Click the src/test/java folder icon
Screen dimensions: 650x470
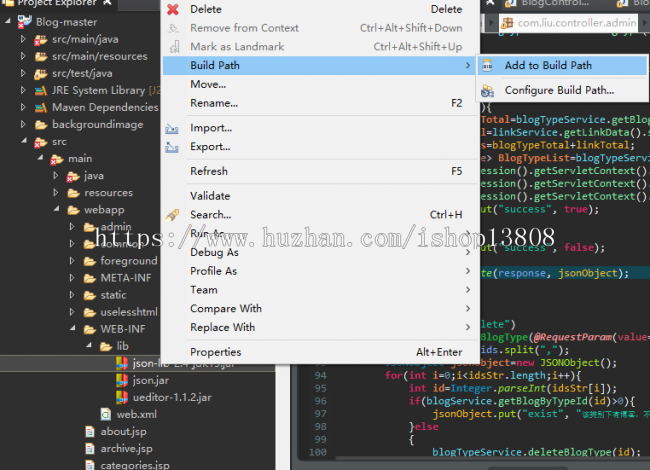pyautogui.click(x=41, y=73)
